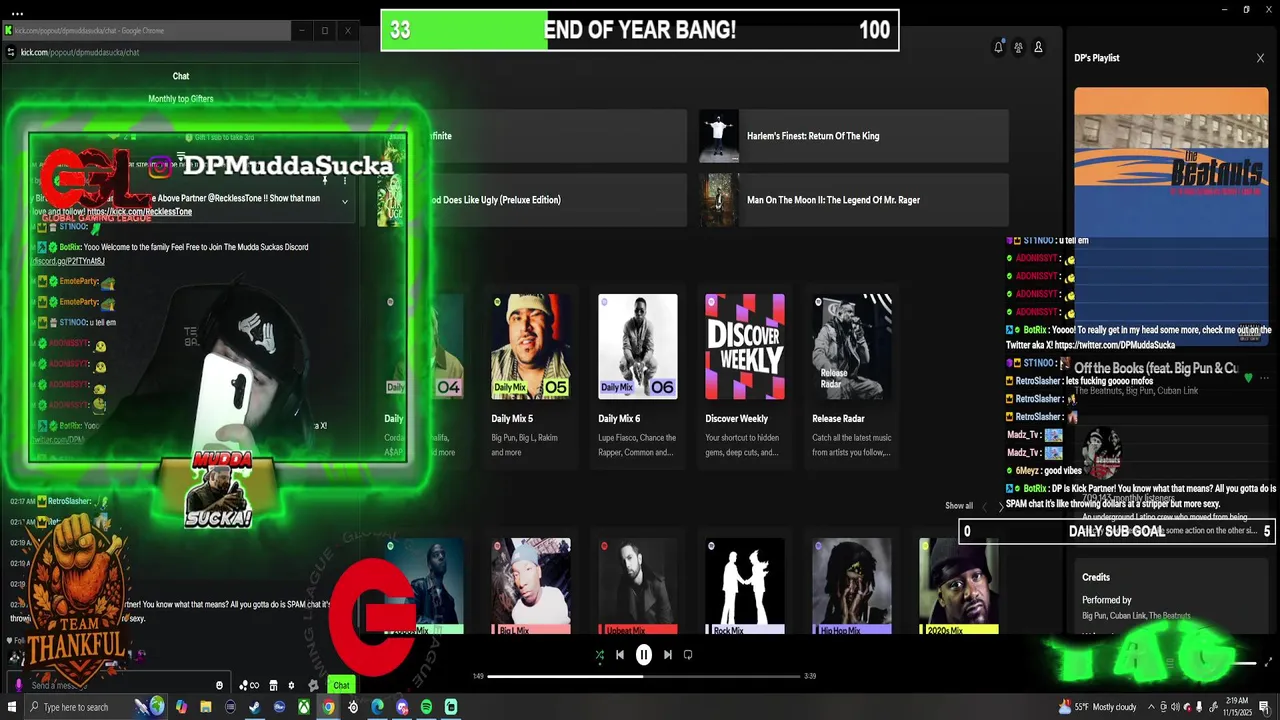Open the Windows Start menu
1280x720 pixels.
pyautogui.click(x=14, y=707)
